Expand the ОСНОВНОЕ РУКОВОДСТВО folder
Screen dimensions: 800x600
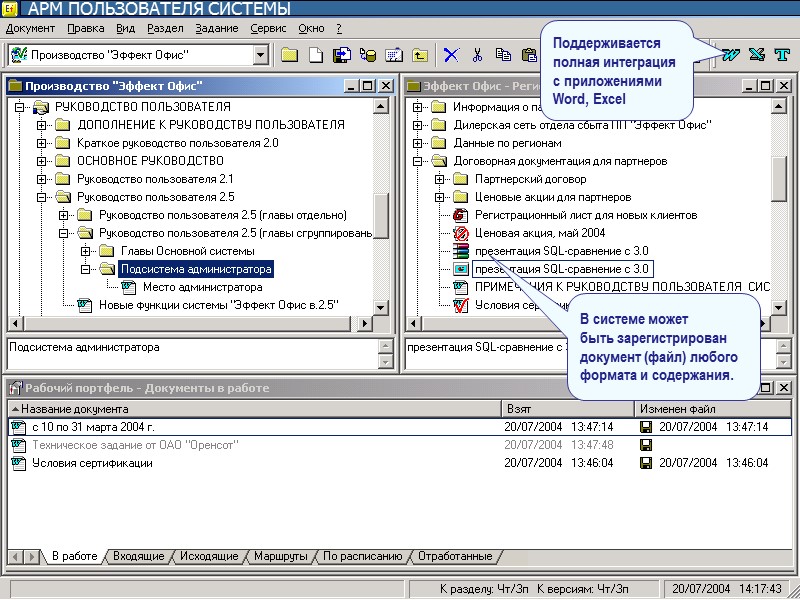41,161
